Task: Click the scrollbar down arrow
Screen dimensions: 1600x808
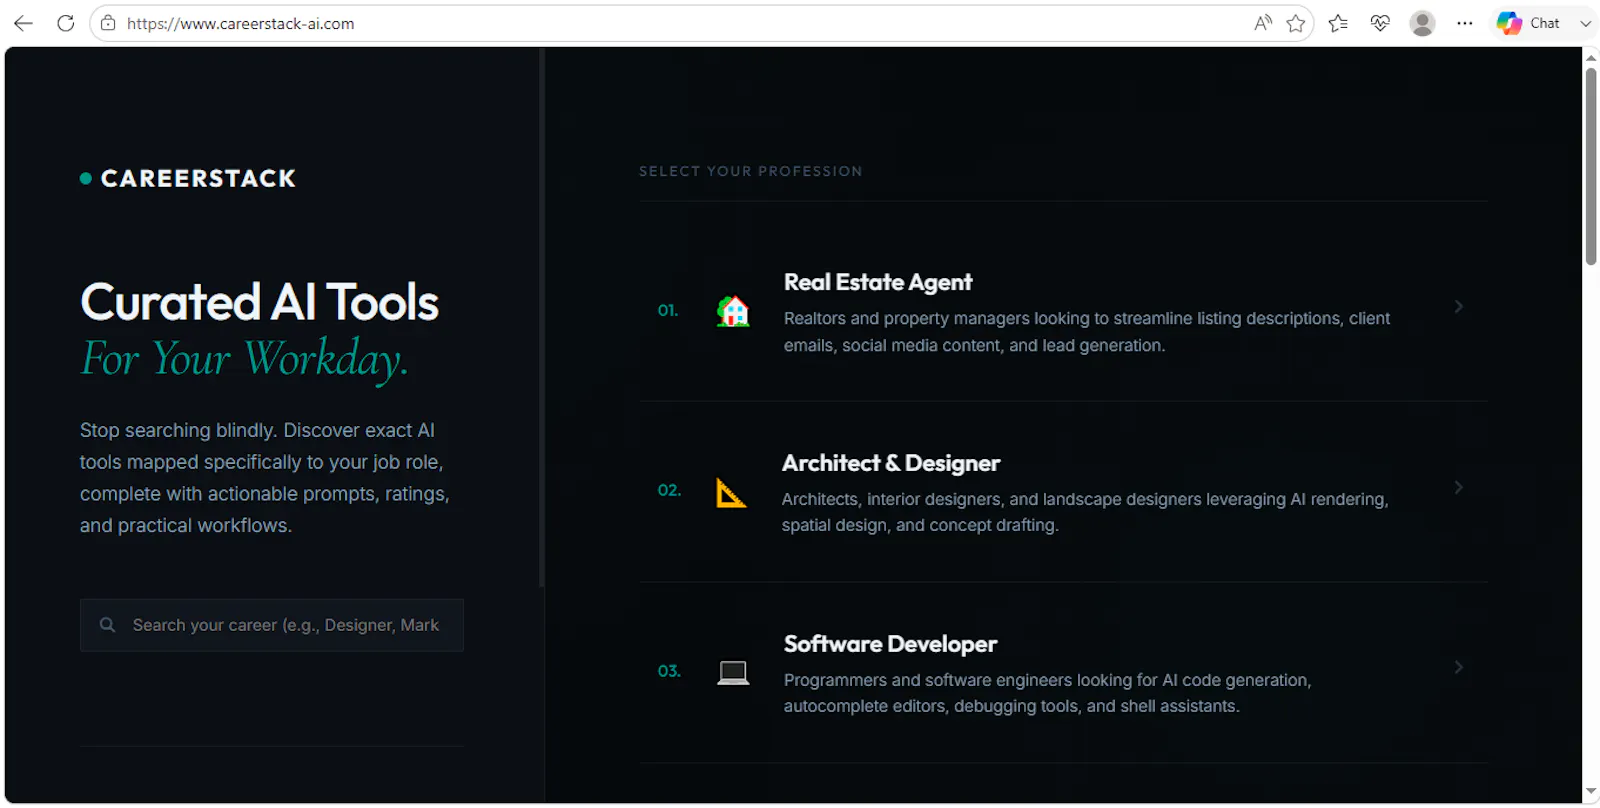Action: point(1591,793)
